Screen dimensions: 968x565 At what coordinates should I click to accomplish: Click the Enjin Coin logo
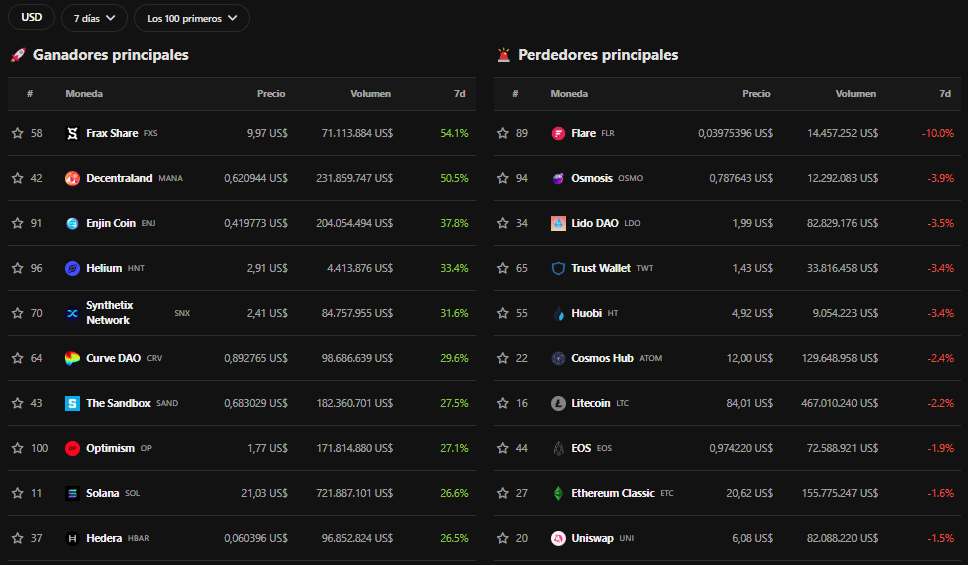(72, 224)
